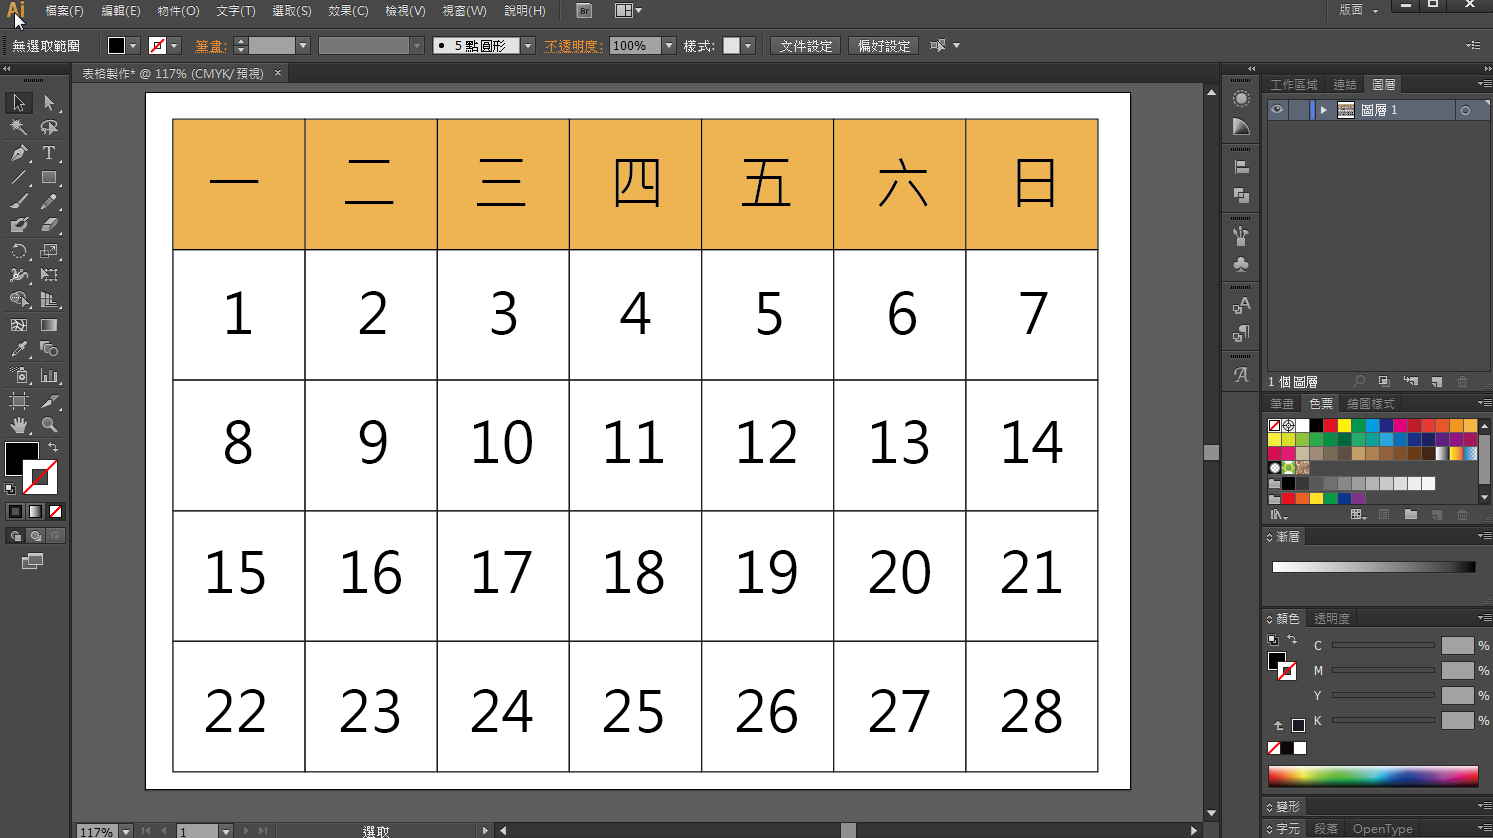Select the Gradient tool

tap(49, 325)
